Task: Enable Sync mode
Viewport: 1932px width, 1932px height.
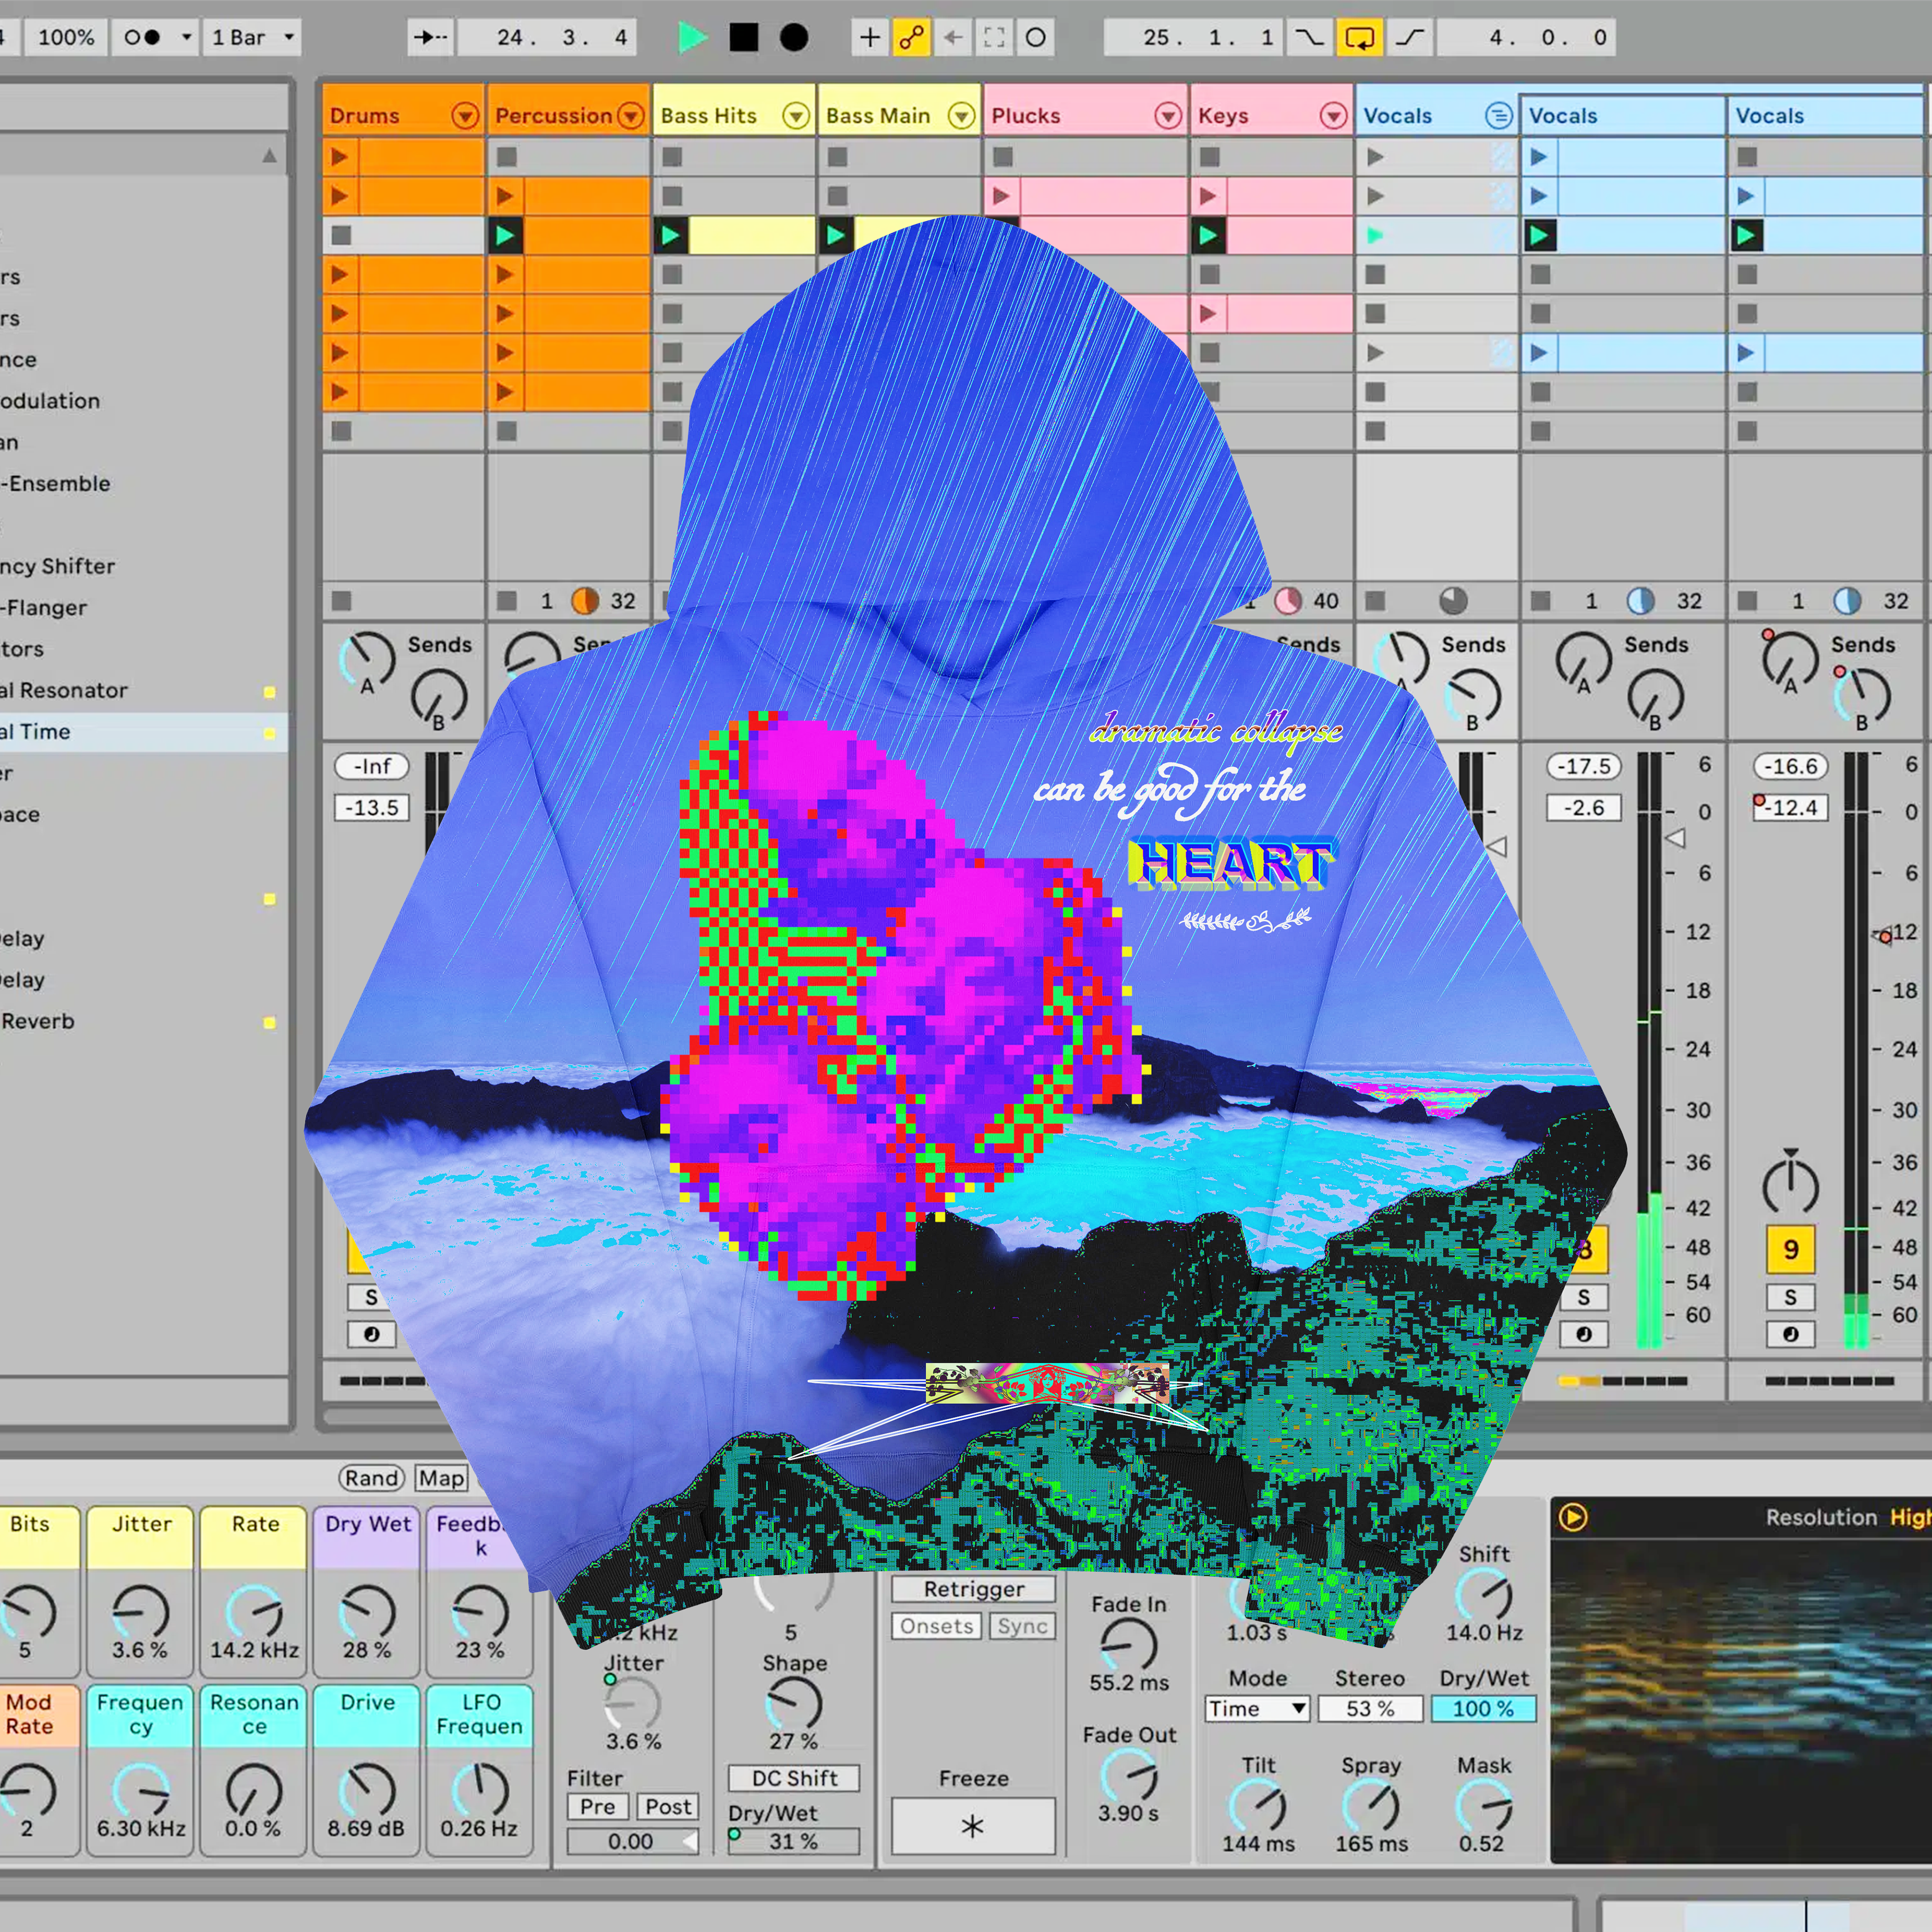Action: 1022,1626
